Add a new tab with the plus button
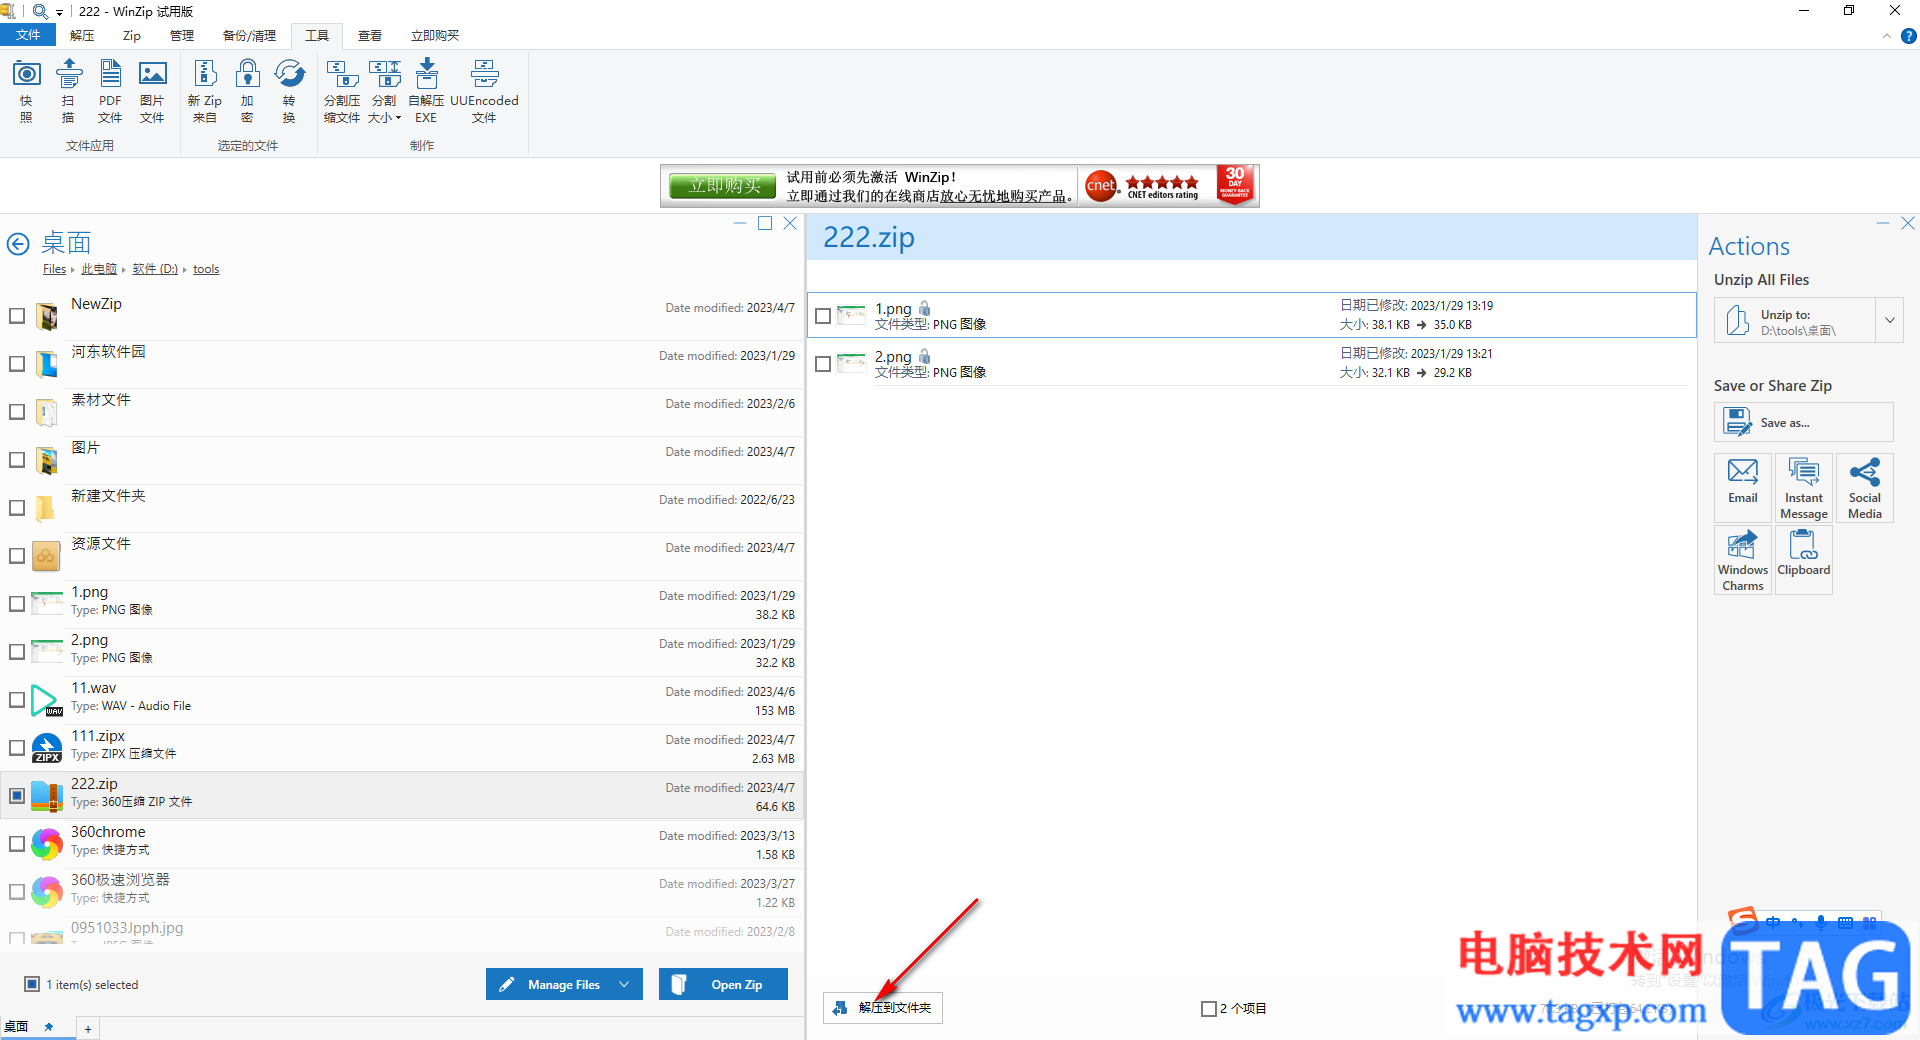Viewport: 1920px width, 1040px height. [x=88, y=1029]
